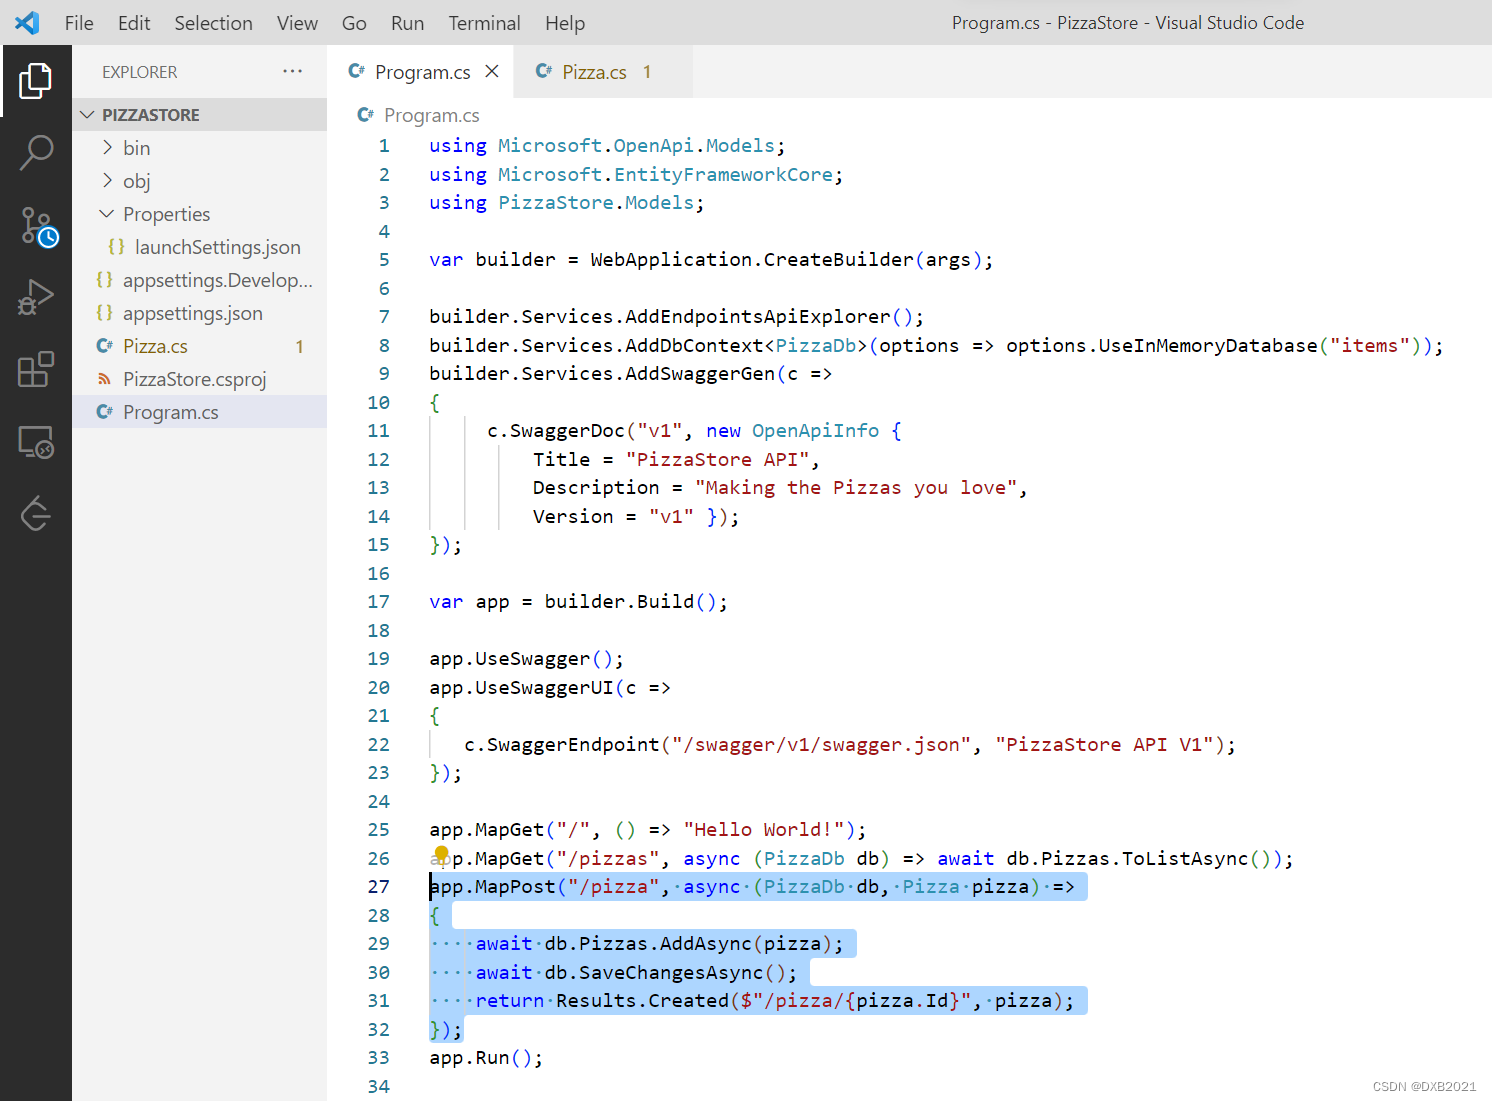This screenshot has height=1101, width=1492.
Task: Open Remote Explorer icon in activity bar
Action: [x=35, y=442]
